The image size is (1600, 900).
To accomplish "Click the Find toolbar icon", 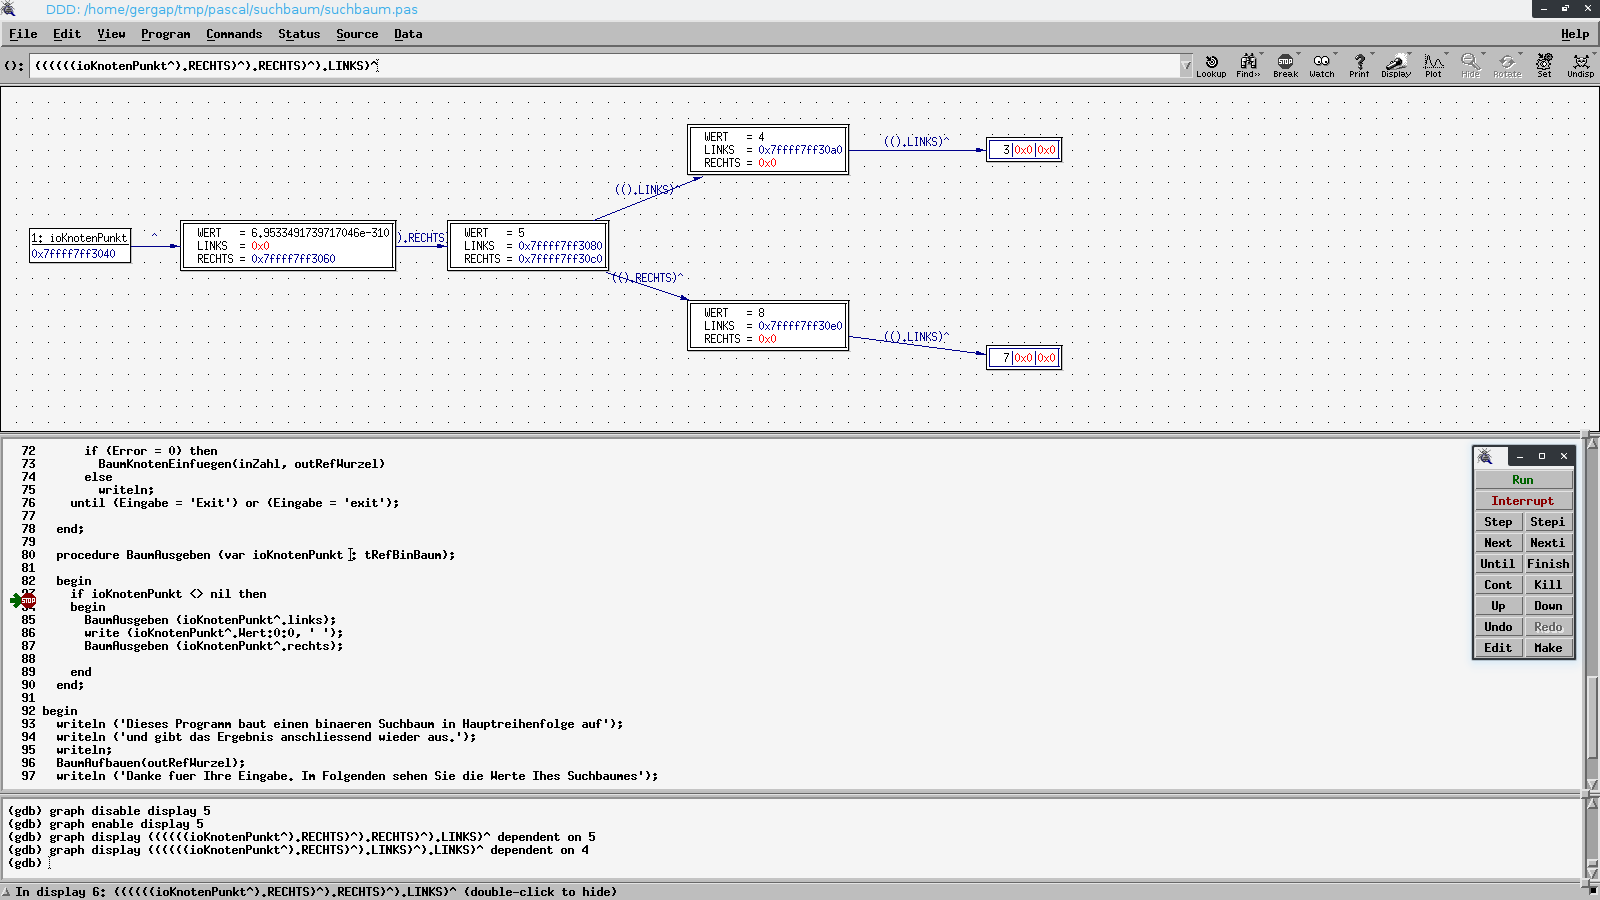I will tap(1248, 66).
